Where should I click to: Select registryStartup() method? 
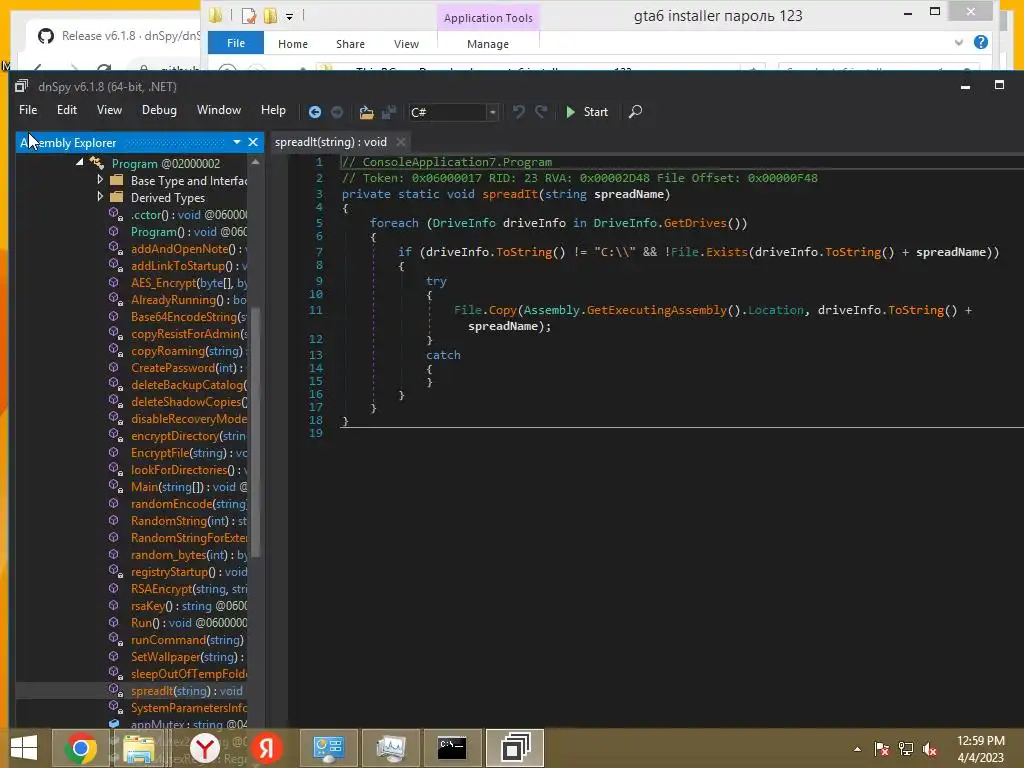click(189, 571)
